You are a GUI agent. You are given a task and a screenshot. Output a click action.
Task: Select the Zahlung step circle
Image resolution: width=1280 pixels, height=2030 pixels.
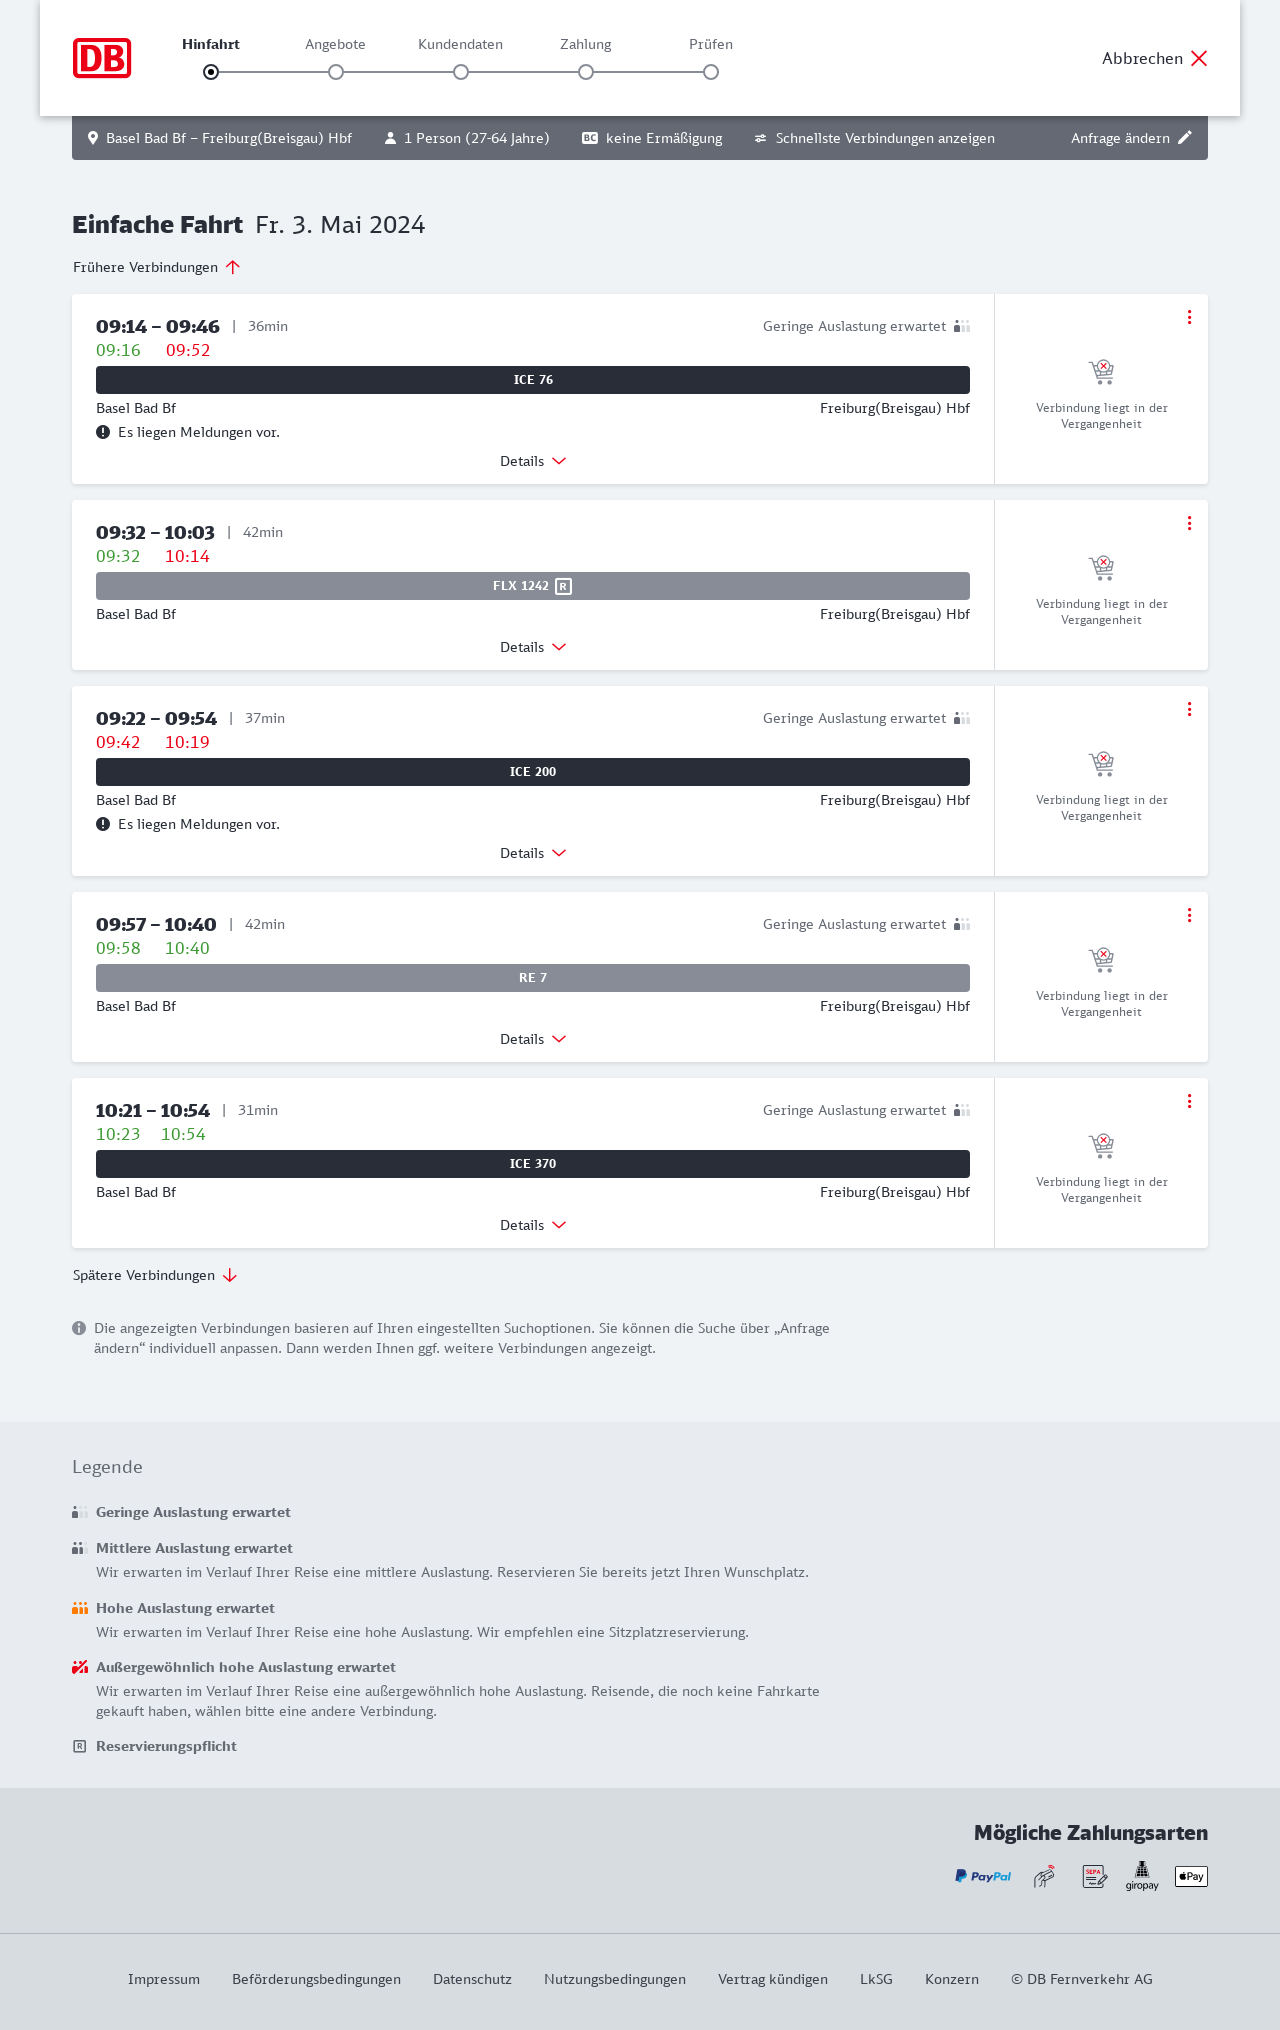pos(586,72)
